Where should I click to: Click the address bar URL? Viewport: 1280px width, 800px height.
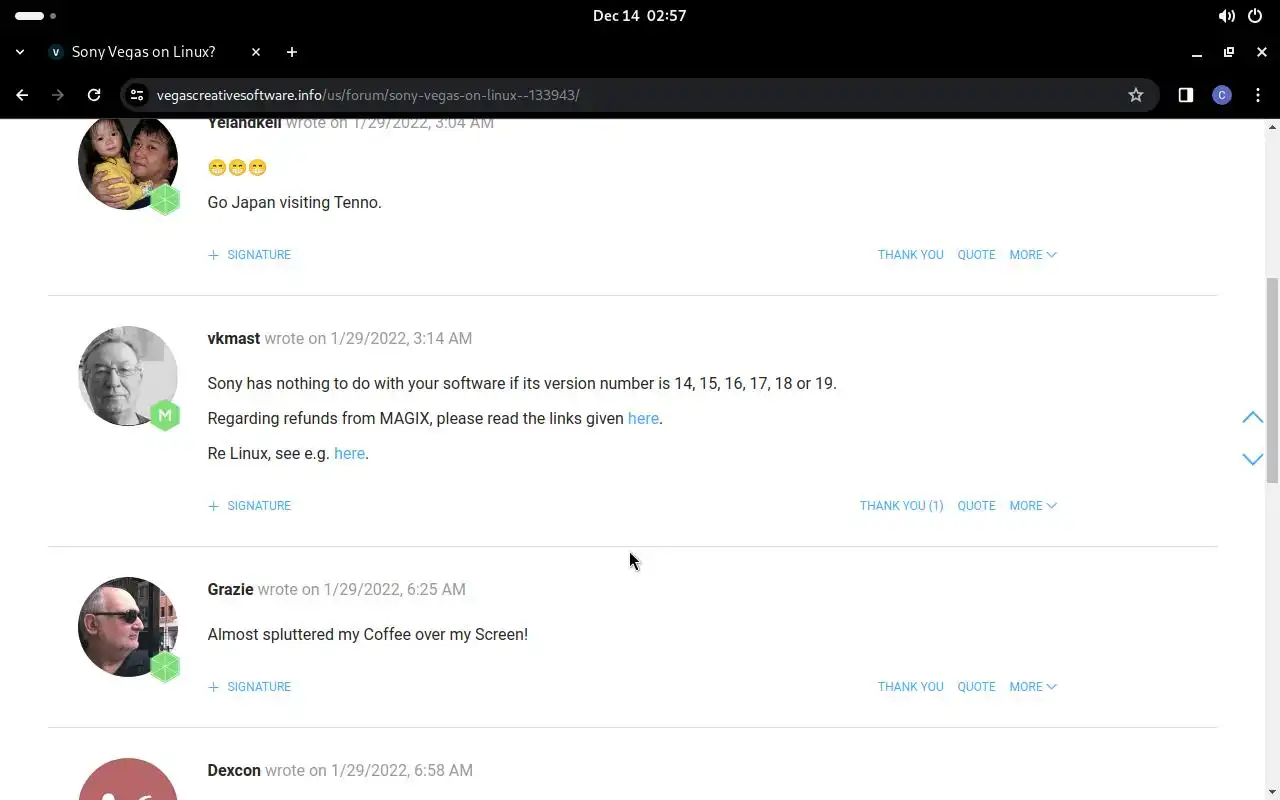[x=368, y=95]
